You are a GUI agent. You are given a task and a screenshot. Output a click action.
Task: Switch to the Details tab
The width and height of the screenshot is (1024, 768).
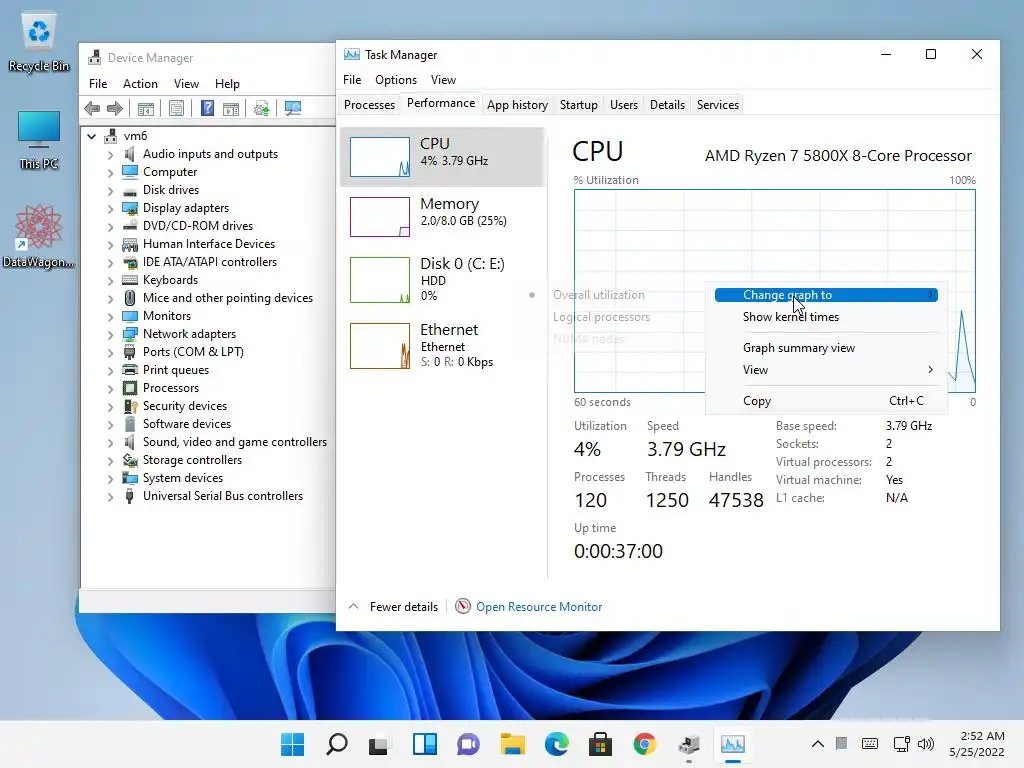[x=667, y=105]
